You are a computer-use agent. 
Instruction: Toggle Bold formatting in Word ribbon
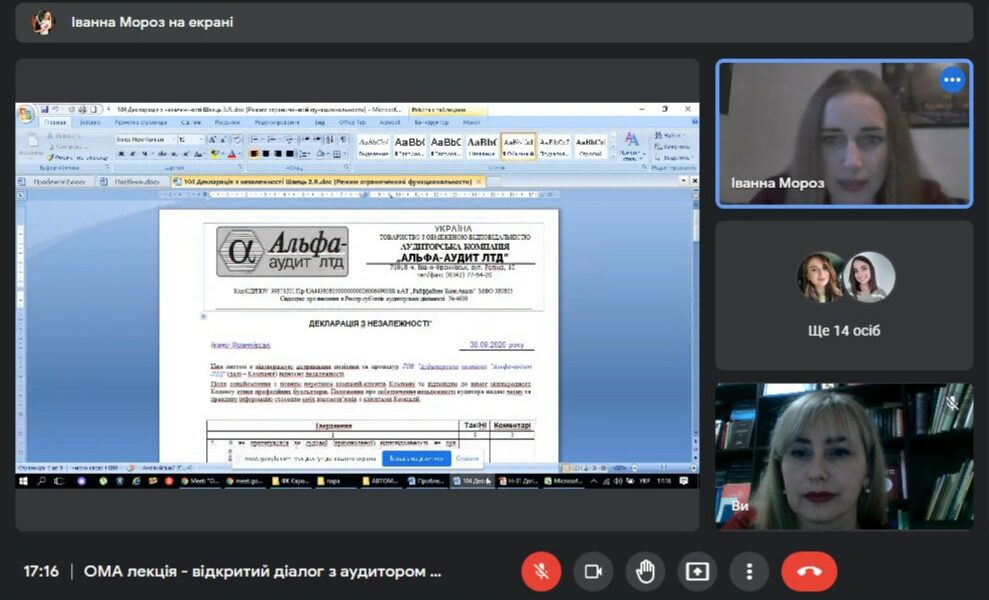click(x=121, y=154)
